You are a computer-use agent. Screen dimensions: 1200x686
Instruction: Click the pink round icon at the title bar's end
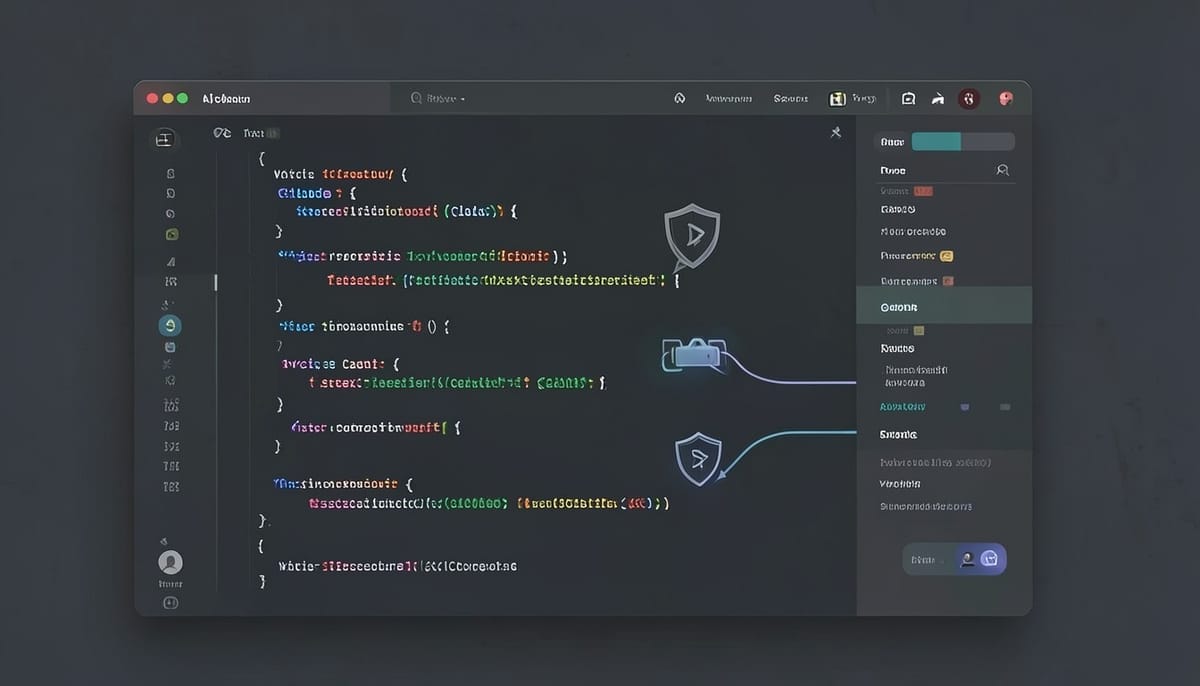(1006, 98)
